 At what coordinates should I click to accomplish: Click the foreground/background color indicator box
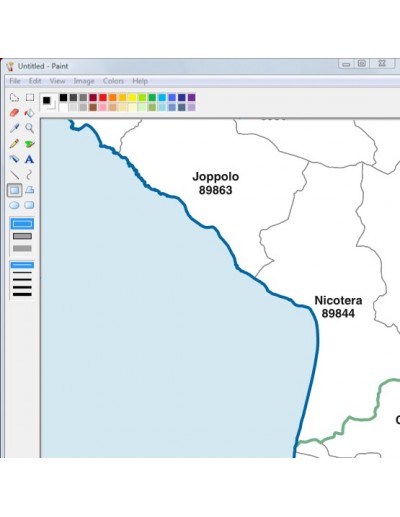pos(48,102)
